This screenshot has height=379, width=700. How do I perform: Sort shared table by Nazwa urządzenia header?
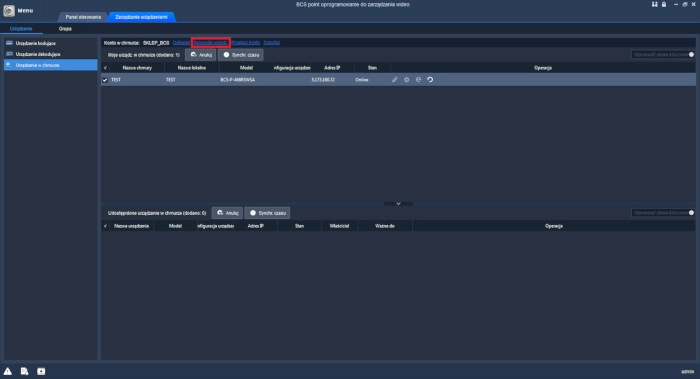tap(131, 226)
